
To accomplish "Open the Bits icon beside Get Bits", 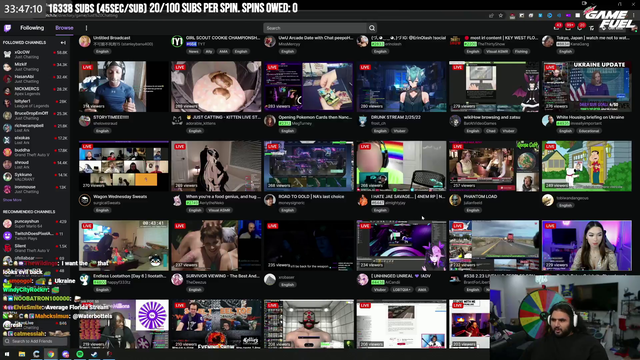I will [x=591, y=28].
